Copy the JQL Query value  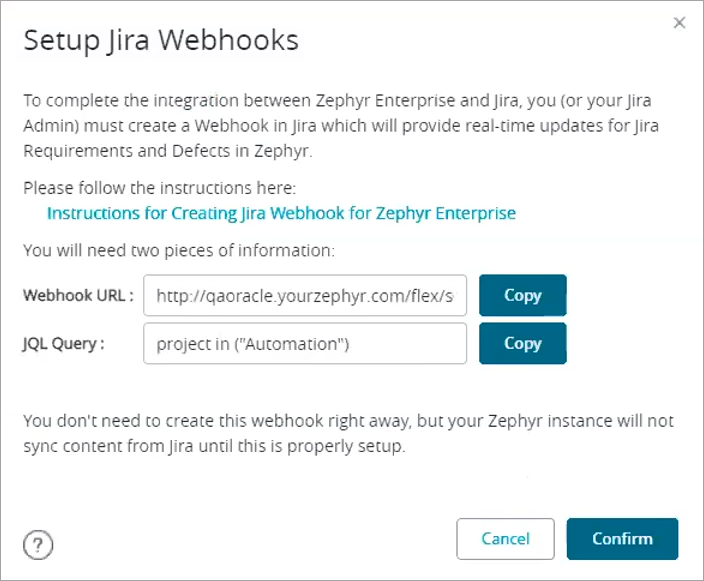pos(522,343)
